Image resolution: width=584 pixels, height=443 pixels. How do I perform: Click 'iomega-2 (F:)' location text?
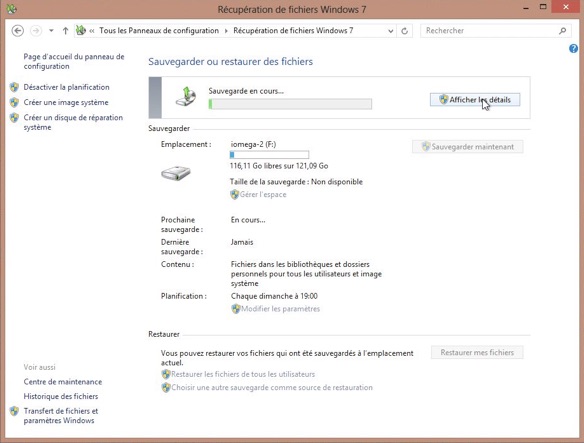253,144
